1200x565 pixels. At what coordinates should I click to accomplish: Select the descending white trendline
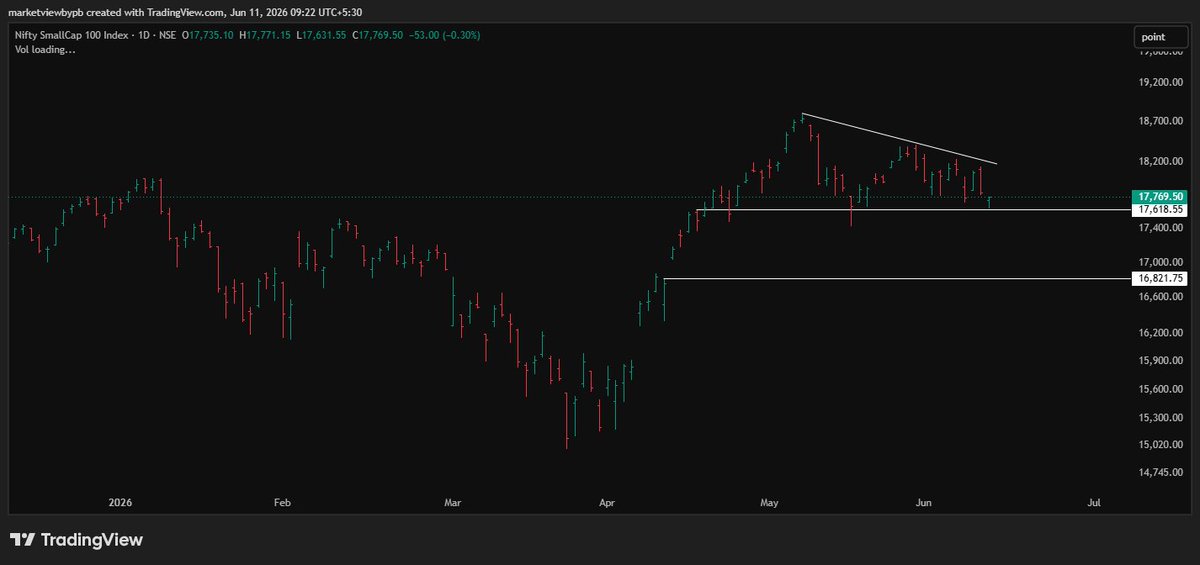pyautogui.click(x=900, y=139)
